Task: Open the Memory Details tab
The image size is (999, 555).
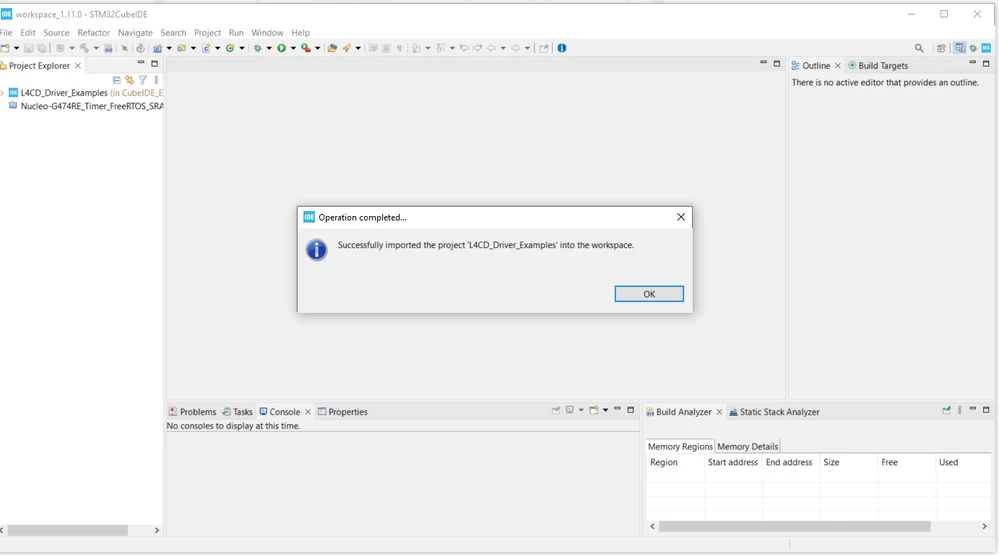Action: click(747, 447)
